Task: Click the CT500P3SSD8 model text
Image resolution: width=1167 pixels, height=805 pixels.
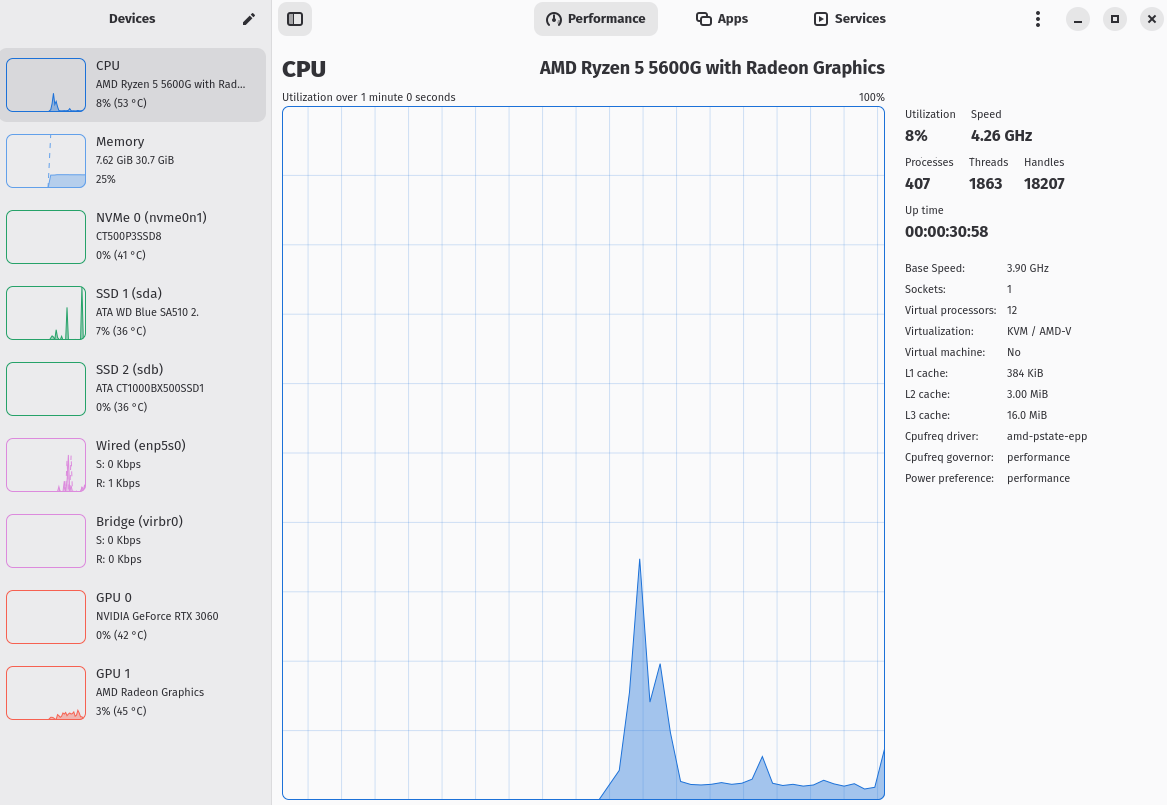Action: pyautogui.click(x=129, y=236)
